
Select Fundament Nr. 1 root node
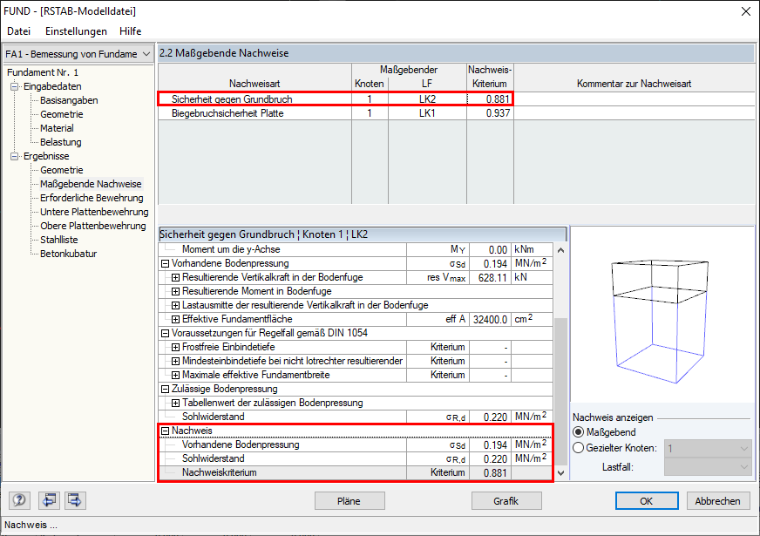pyautogui.click(x=43, y=73)
